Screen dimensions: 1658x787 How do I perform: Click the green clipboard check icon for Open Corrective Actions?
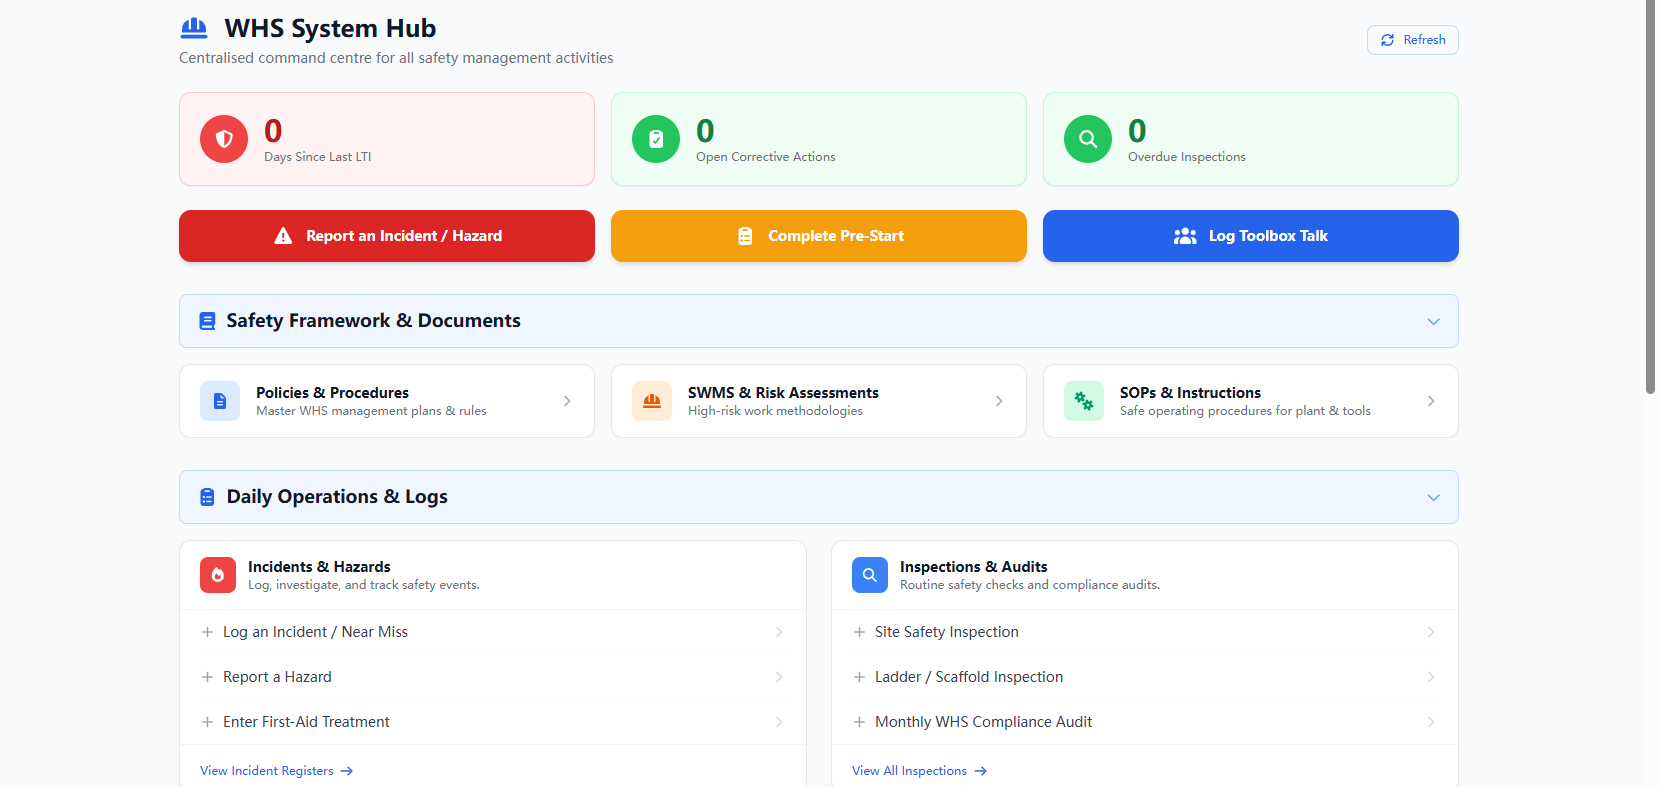656,139
